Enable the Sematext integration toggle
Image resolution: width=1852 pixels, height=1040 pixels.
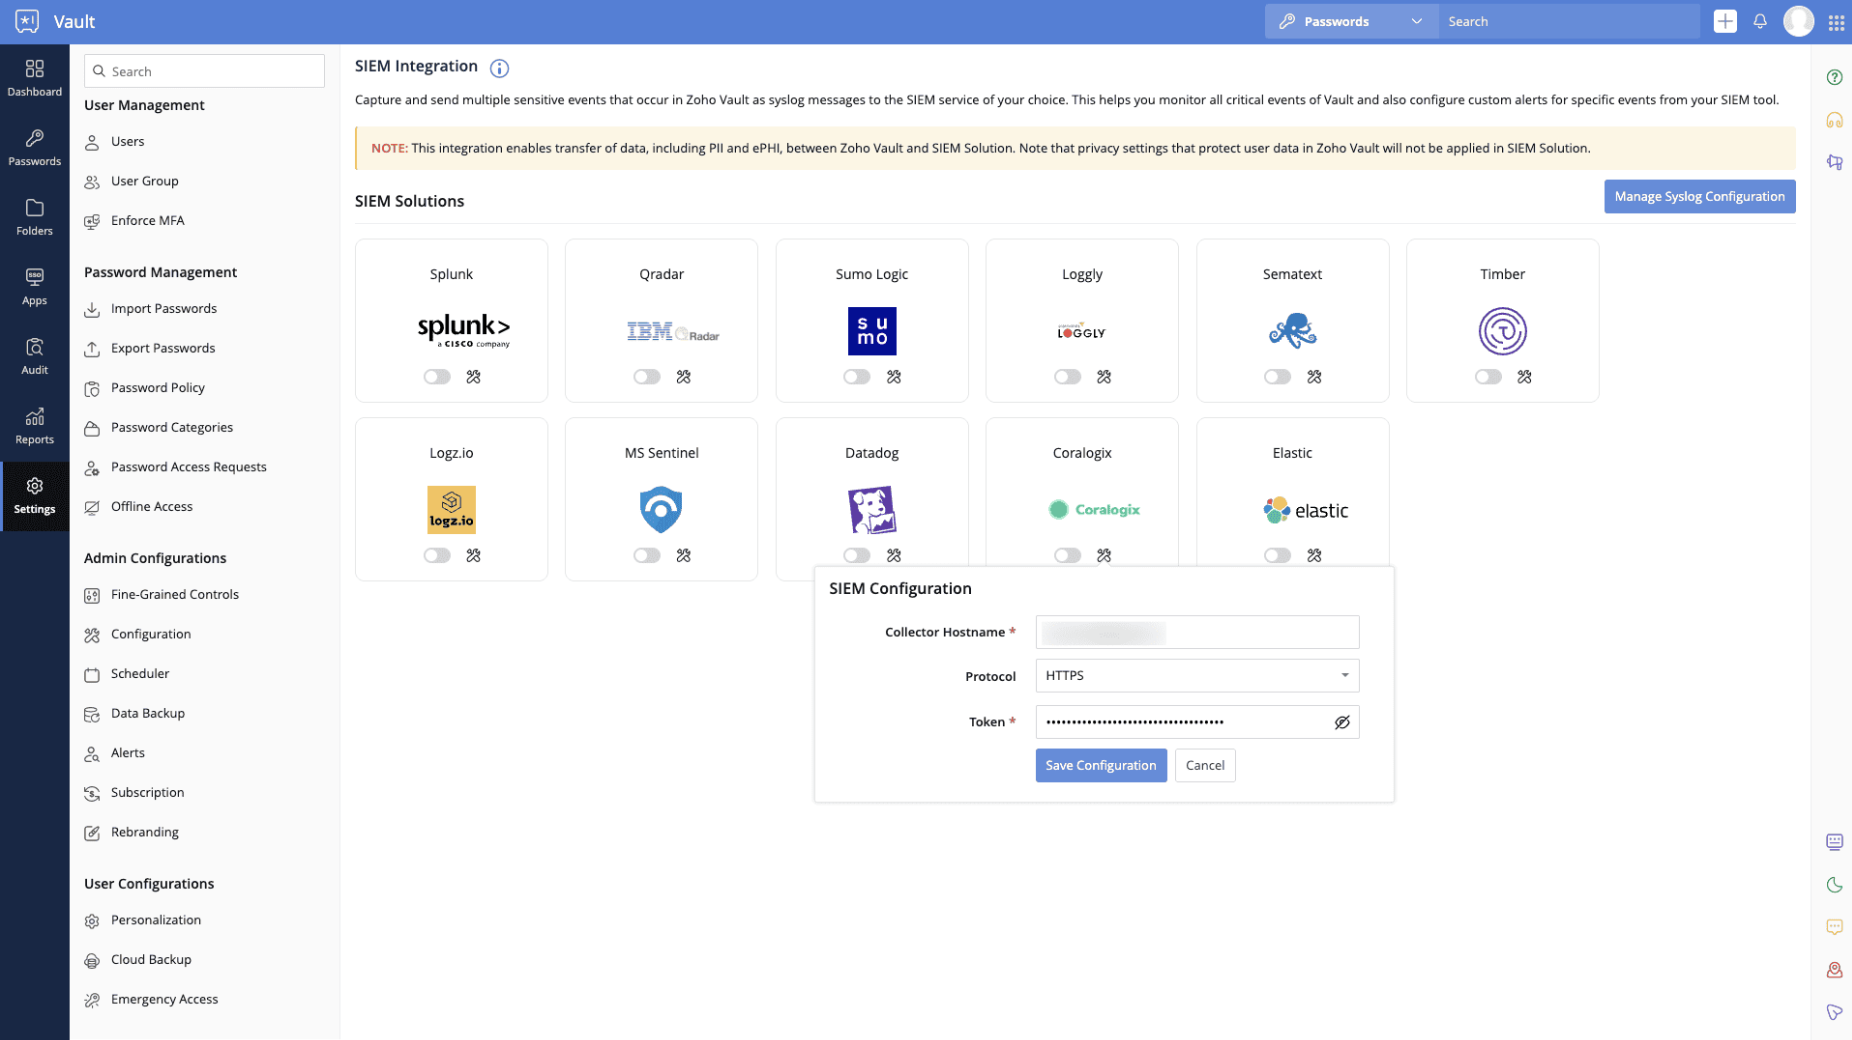click(1277, 377)
